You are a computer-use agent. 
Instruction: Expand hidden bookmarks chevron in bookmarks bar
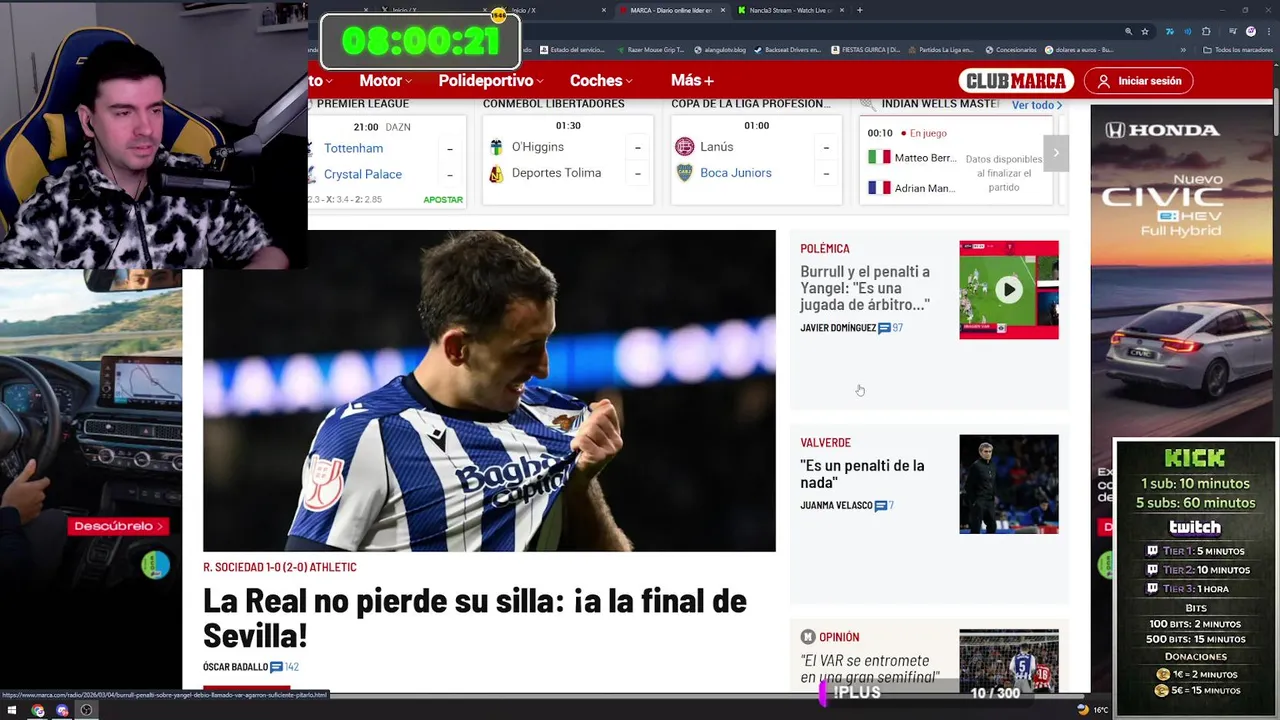(x=1183, y=50)
